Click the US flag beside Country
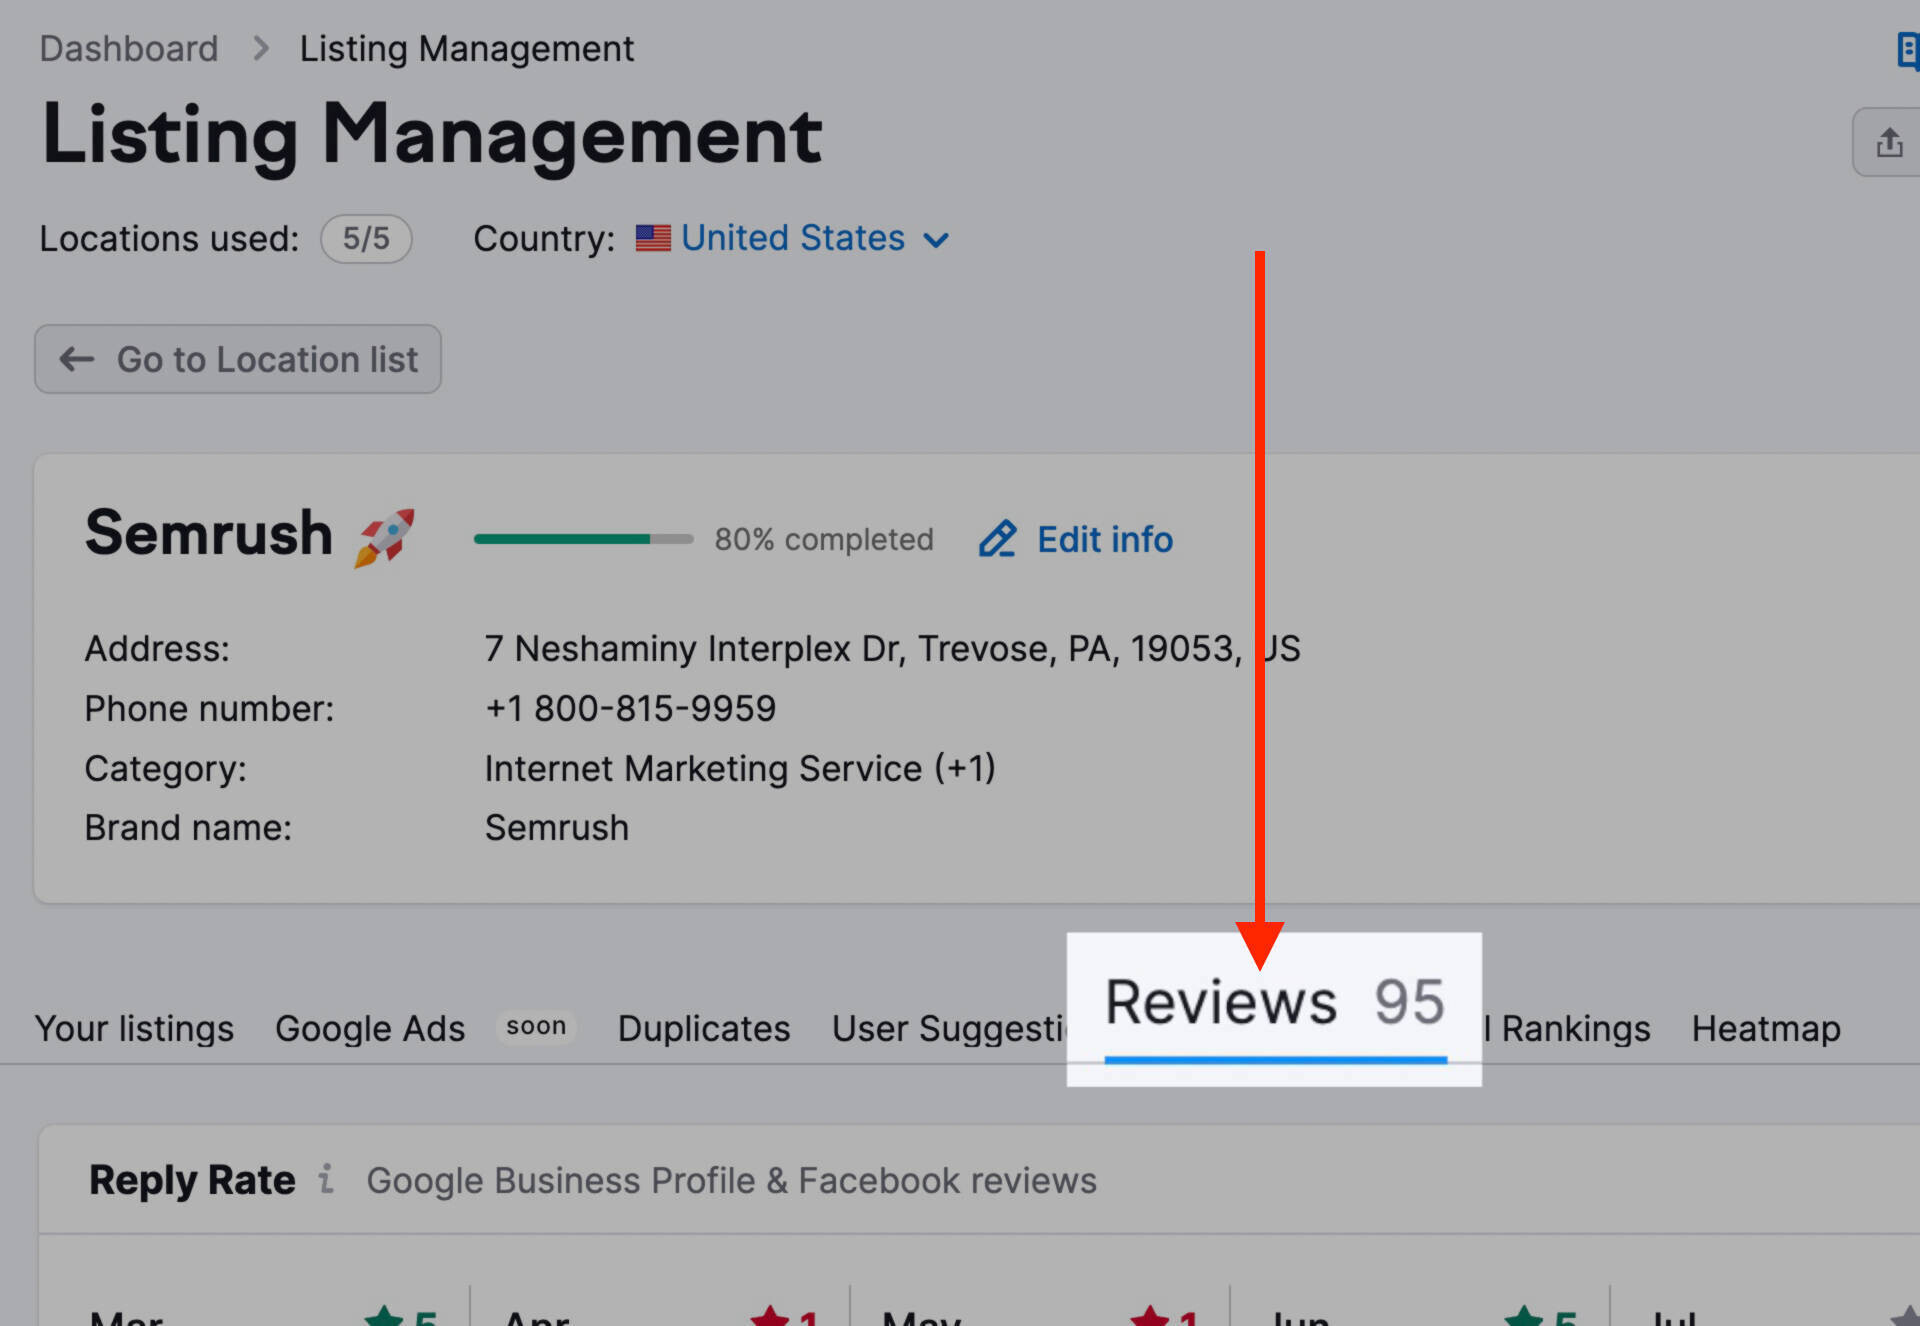 [654, 238]
